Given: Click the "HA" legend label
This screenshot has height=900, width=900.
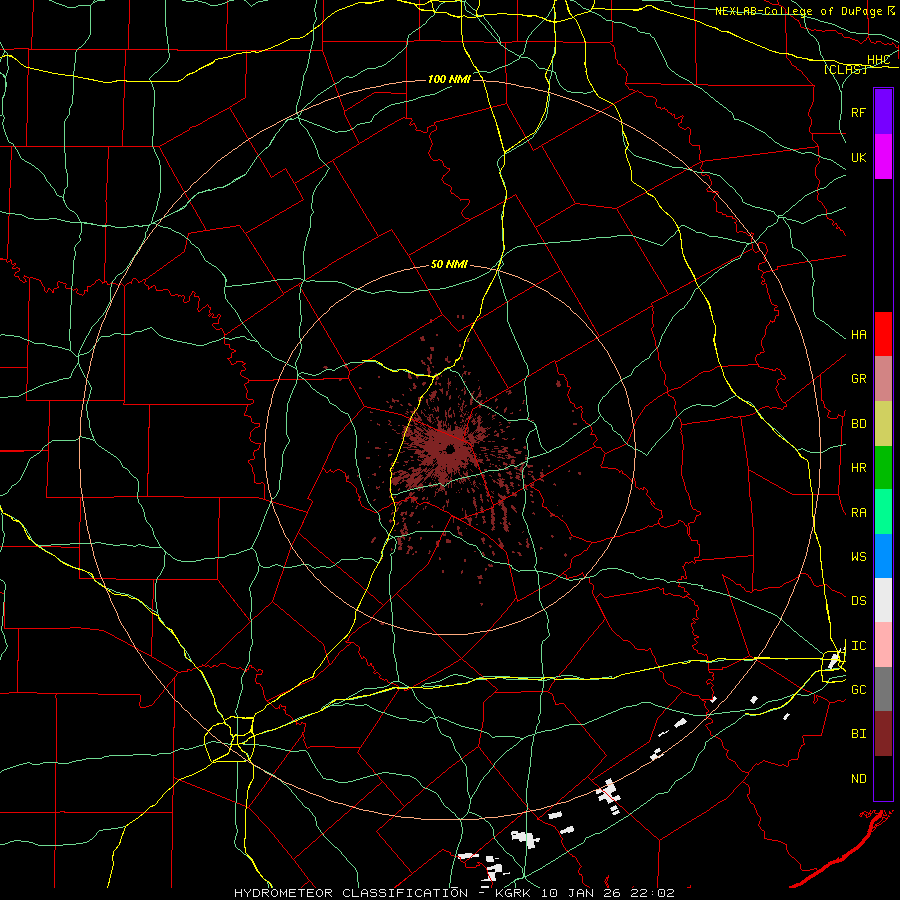Looking at the screenshot, I should point(858,334).
